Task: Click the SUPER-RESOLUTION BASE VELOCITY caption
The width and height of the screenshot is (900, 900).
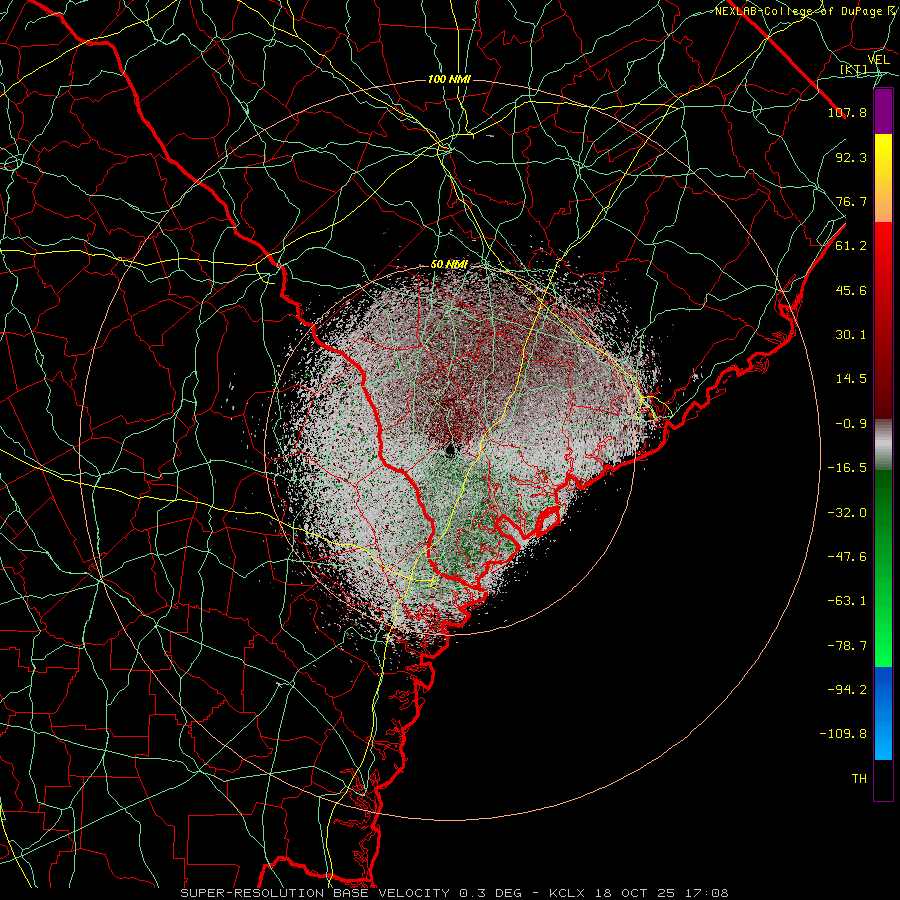Action: (x=317, y=893)
